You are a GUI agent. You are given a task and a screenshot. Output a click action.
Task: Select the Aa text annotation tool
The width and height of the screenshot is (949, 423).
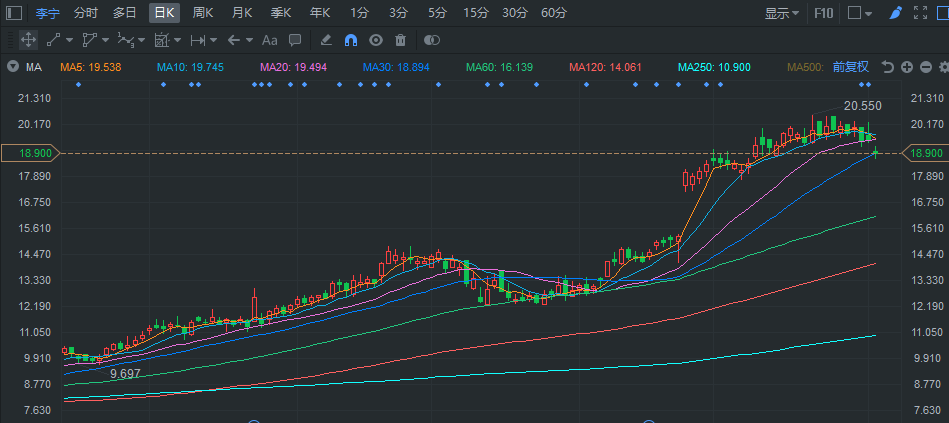click(x=269, y=41)
